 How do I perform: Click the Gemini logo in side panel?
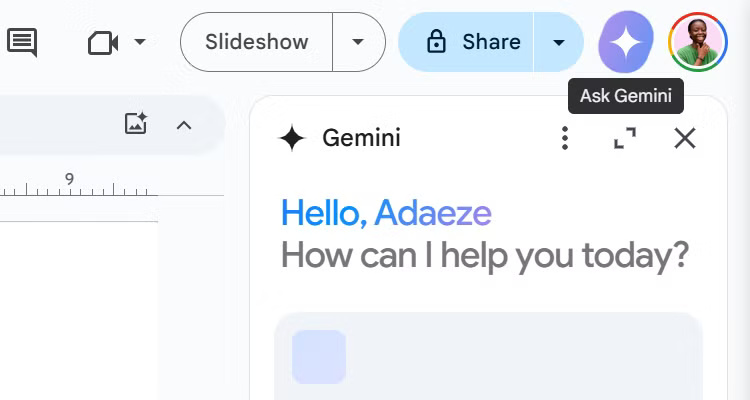(x=291, y=138)
